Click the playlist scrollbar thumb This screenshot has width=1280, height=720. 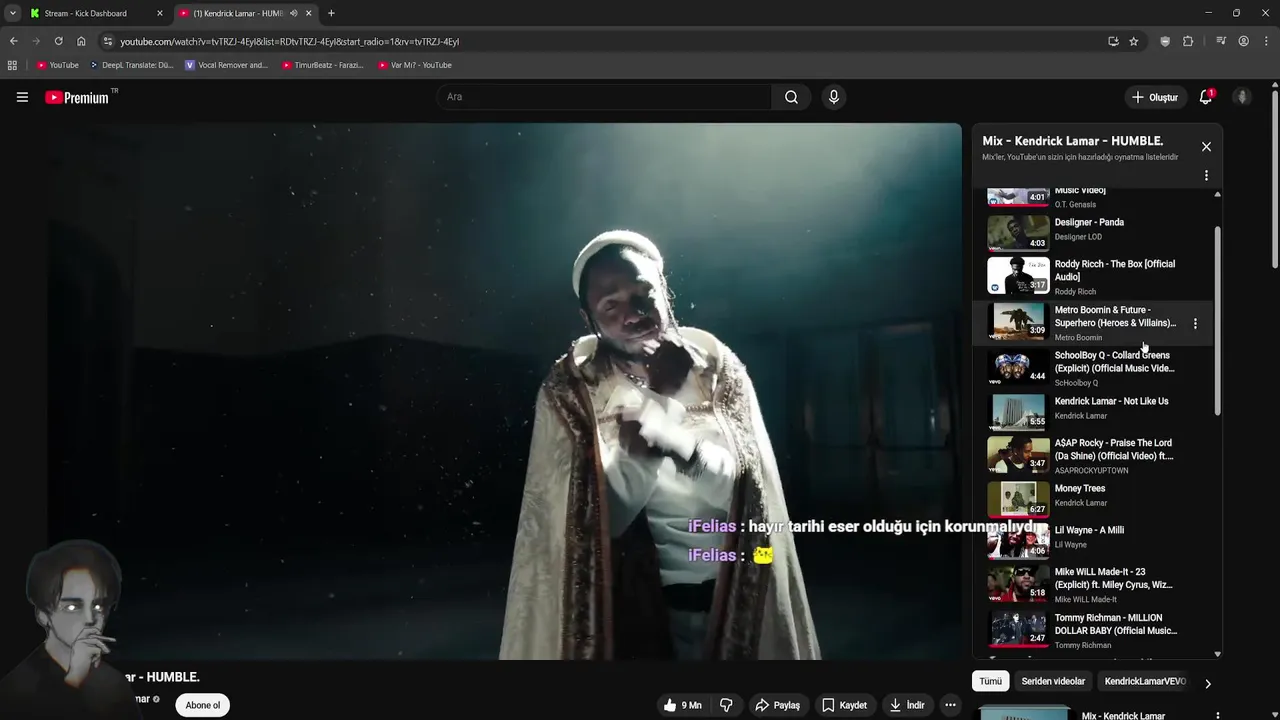click(x=1217, y=320)
